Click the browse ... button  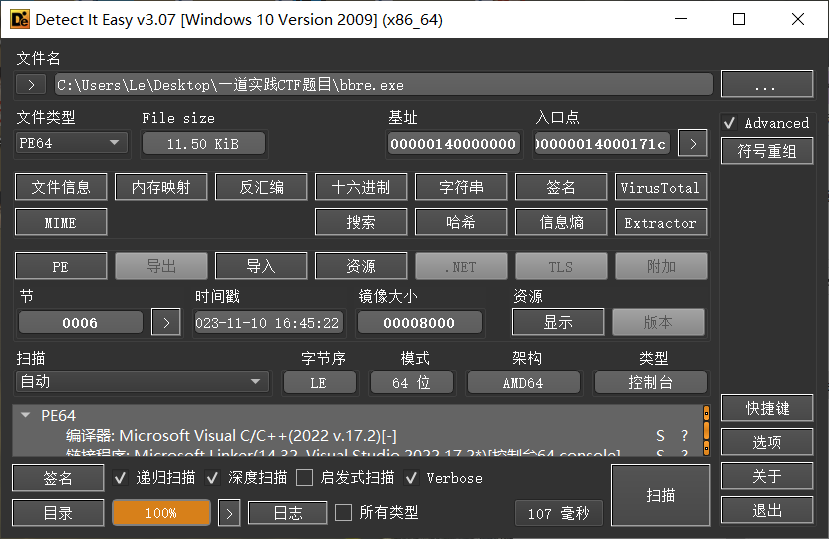(x=767, y=84)
